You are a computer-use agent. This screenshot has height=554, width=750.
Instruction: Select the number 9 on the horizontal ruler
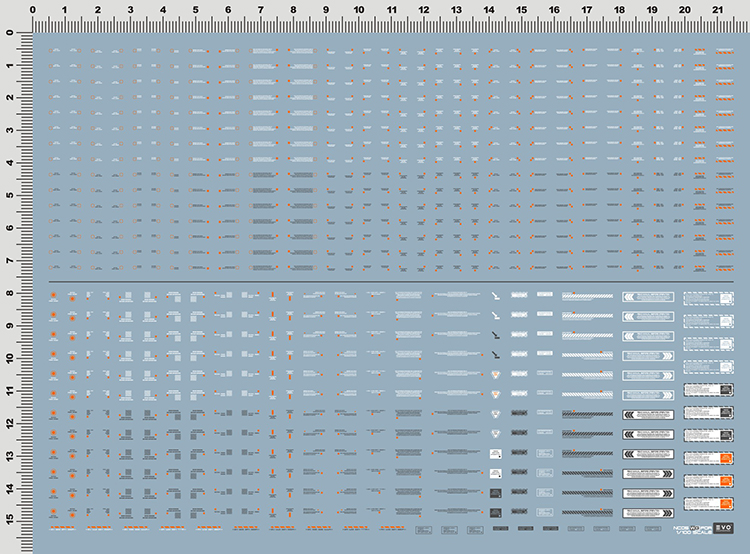[326, 10]
